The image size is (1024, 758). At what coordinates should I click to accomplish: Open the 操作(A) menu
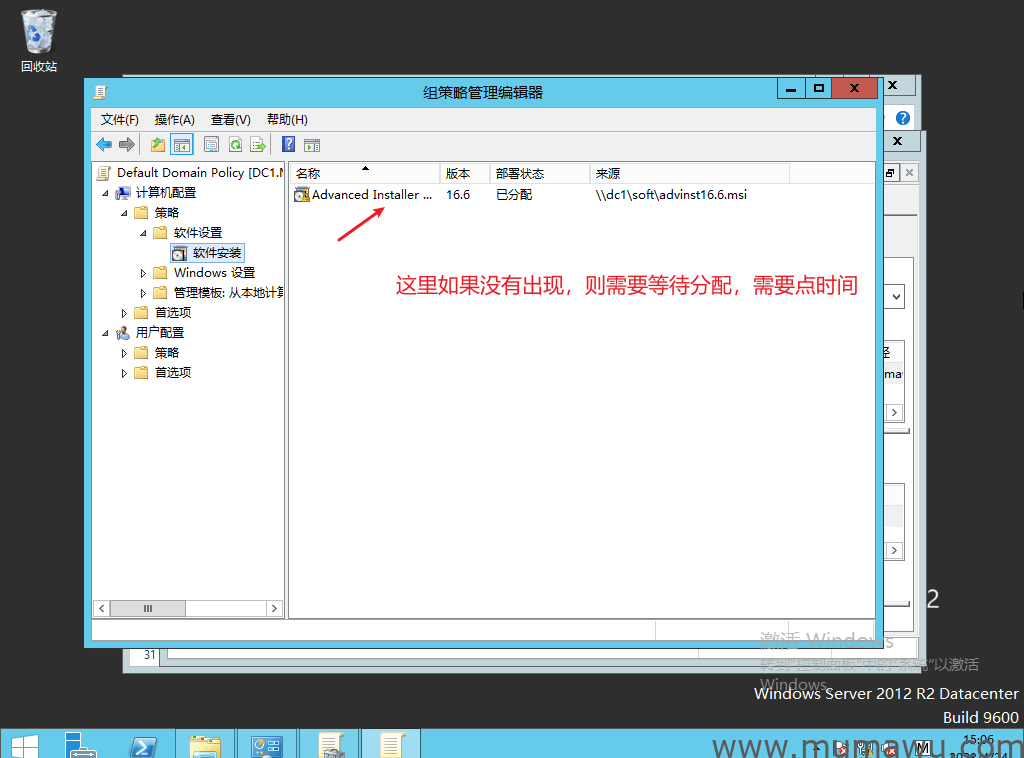[x=174, y=119]
